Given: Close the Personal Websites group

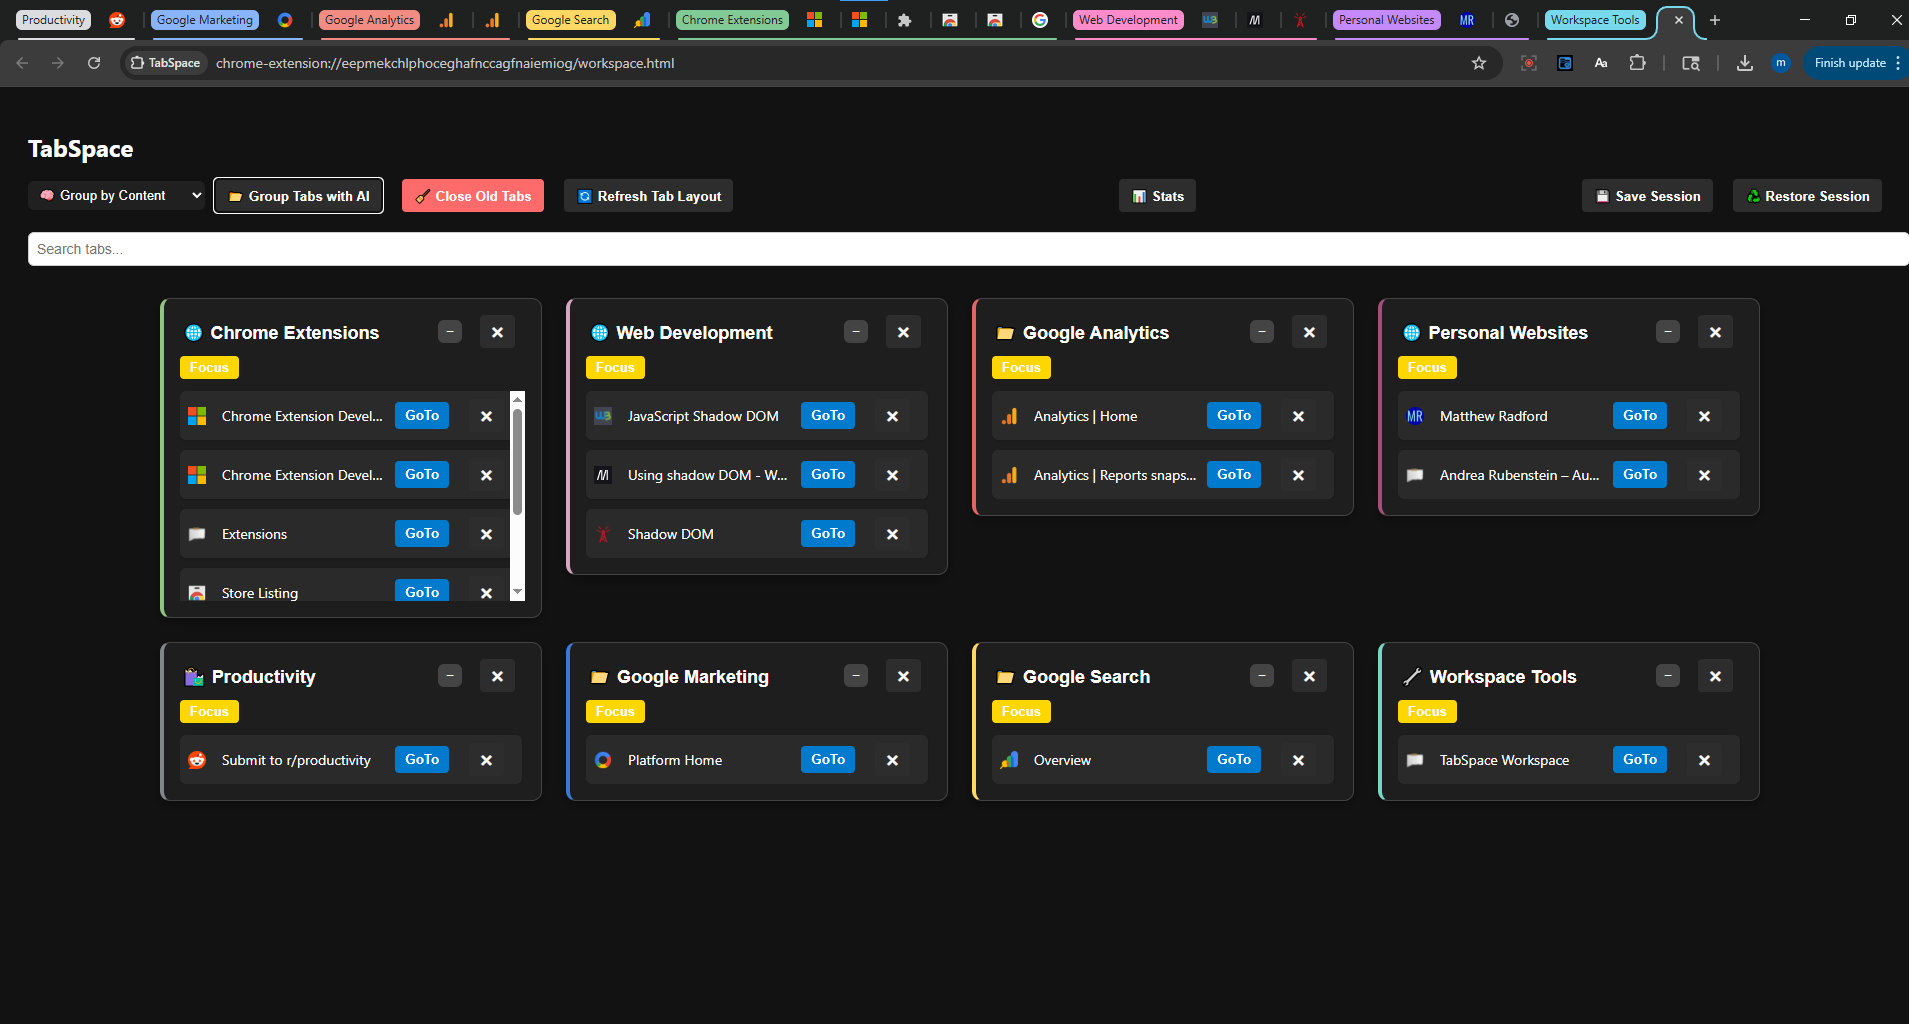Looking at the screenshot, I should pos(1715,332).
